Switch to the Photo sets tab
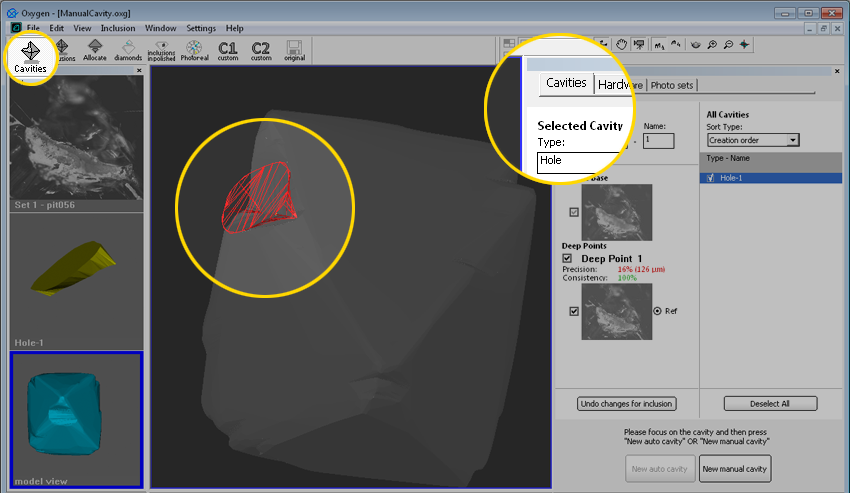This screenshot has height=493, width=850. point(672,85)
